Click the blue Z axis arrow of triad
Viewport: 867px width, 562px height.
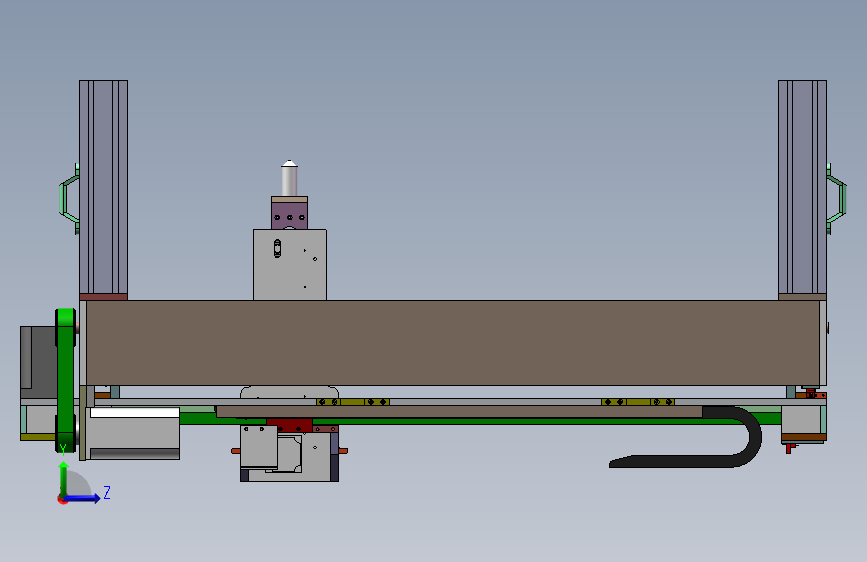click(83, 498)
